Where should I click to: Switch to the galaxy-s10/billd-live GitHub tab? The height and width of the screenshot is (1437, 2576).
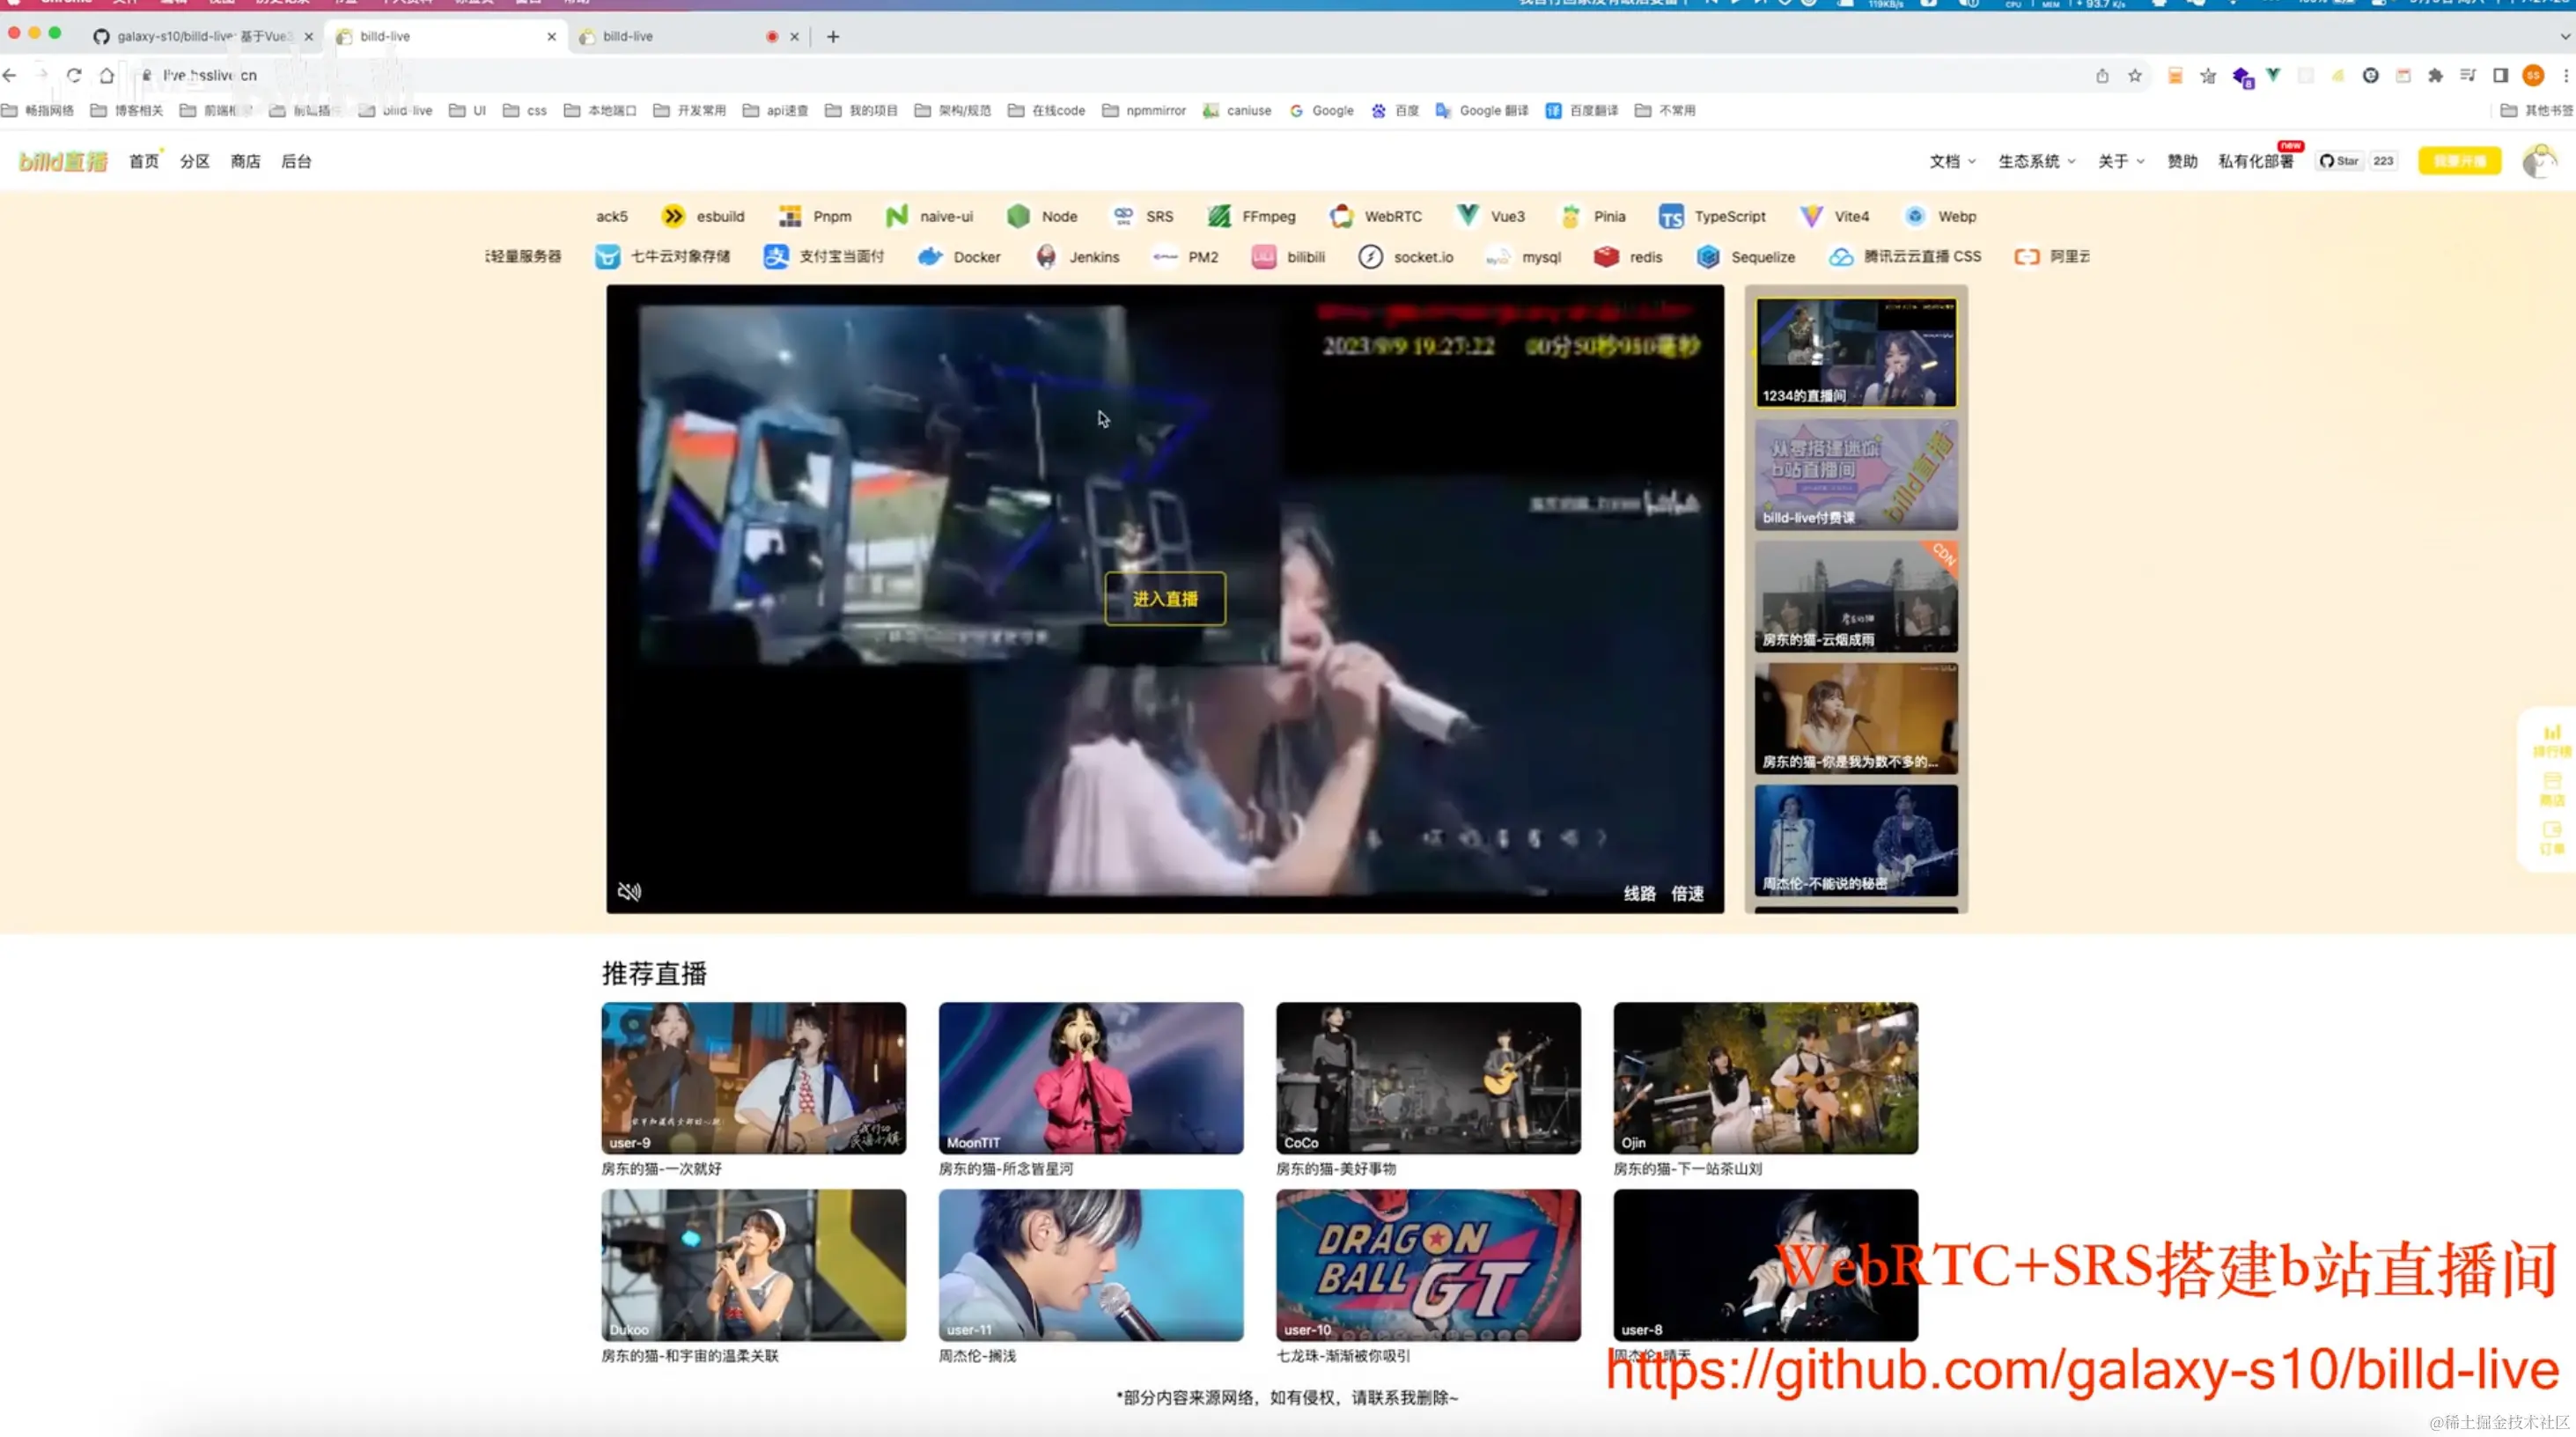point(203,36)
